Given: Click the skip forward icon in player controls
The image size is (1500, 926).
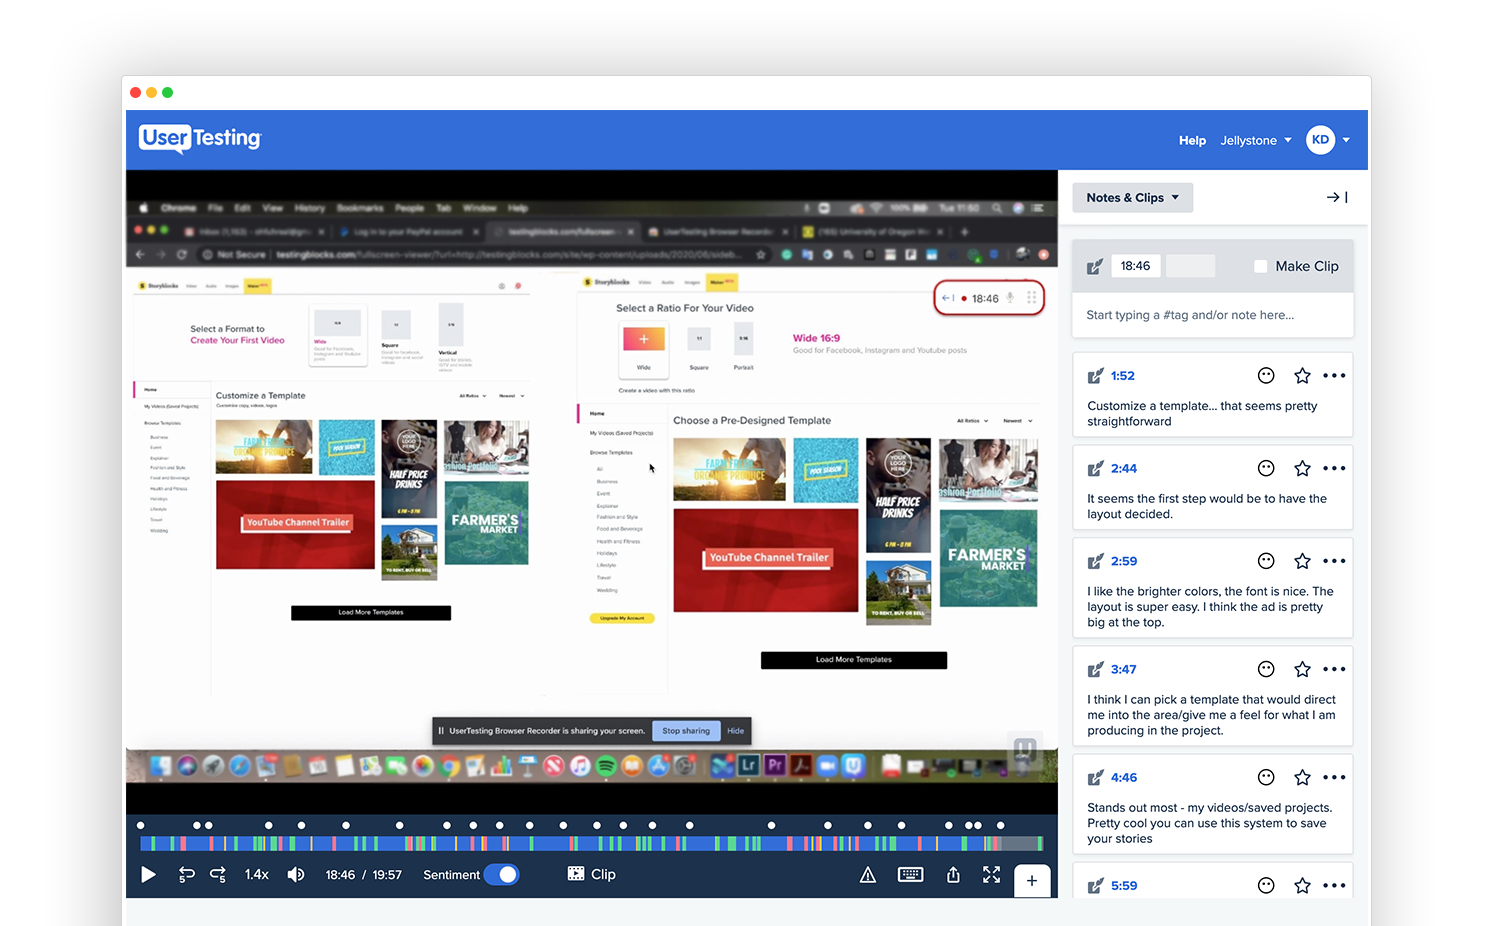Looking at the screenshot, I should [218, 875].
